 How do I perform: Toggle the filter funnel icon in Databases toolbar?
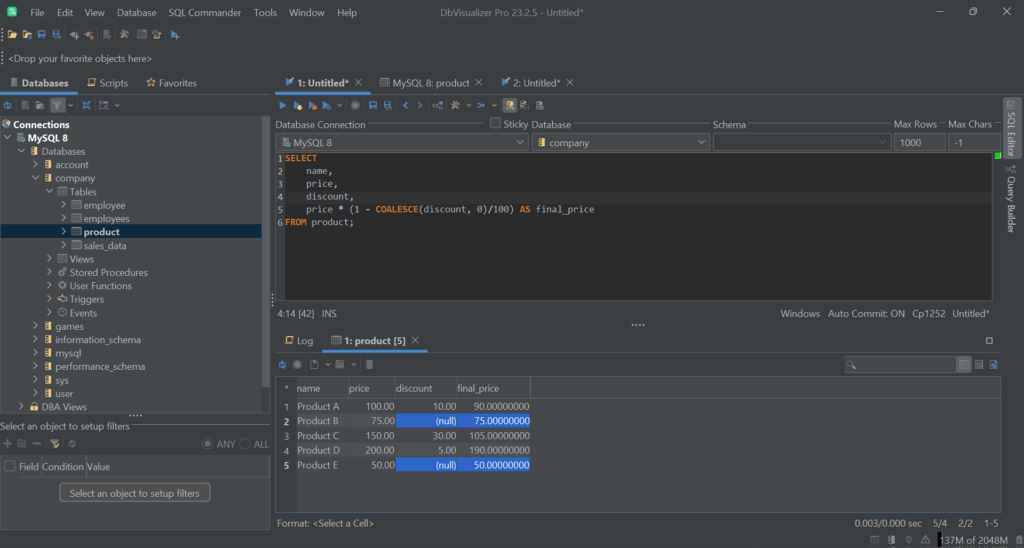[57, 105]
